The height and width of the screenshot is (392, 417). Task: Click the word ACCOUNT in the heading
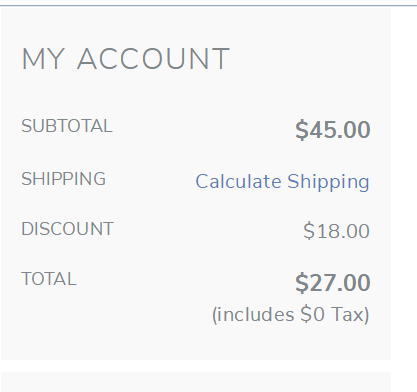tap(153, 59)
